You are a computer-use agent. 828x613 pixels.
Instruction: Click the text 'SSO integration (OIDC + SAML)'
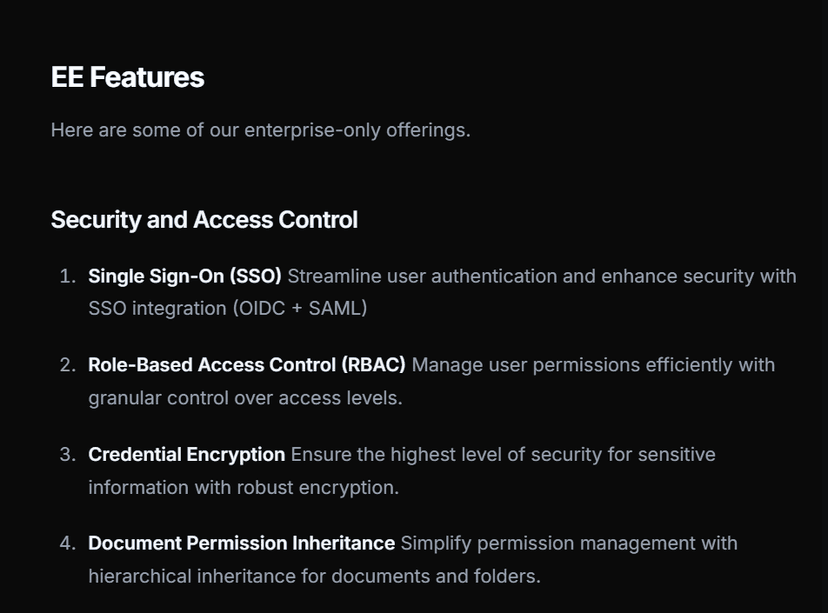[x=228, y=308]
